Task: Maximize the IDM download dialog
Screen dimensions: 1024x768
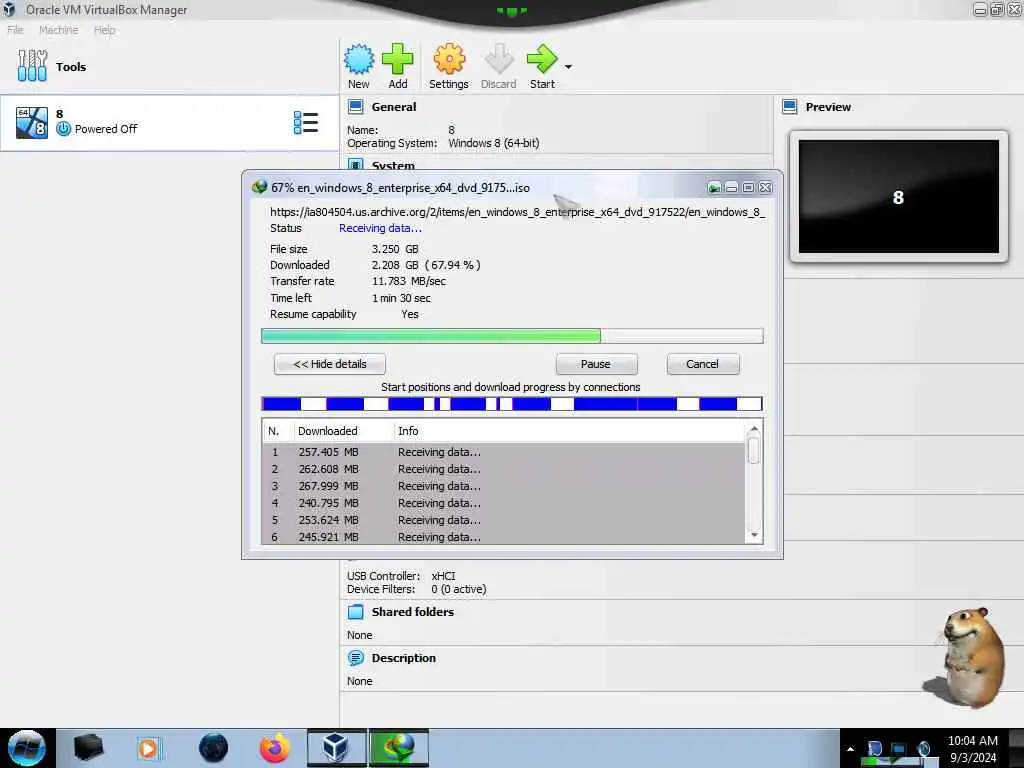Action: tap(748, 188)
